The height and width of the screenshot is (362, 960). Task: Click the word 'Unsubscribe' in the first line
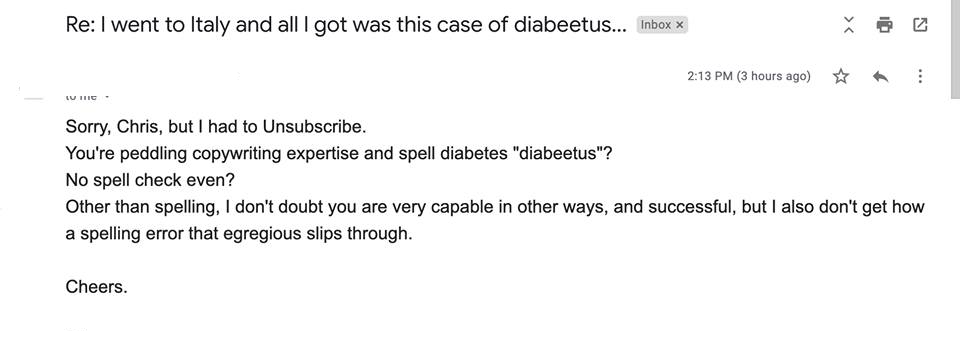tap(312, 127)
